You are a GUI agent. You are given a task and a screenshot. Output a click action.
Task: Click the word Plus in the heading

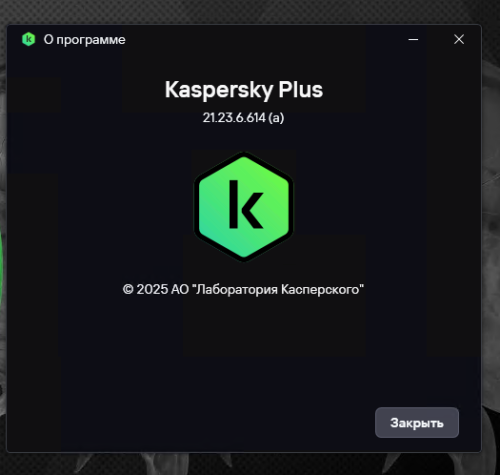click(x=301, y=89)
